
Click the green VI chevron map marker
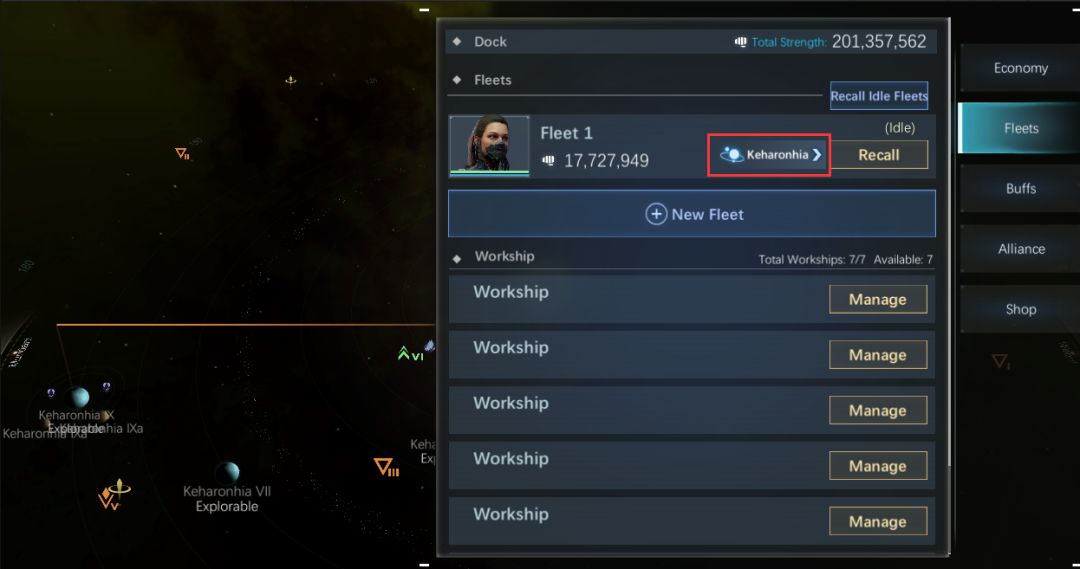tap(411, 354)
